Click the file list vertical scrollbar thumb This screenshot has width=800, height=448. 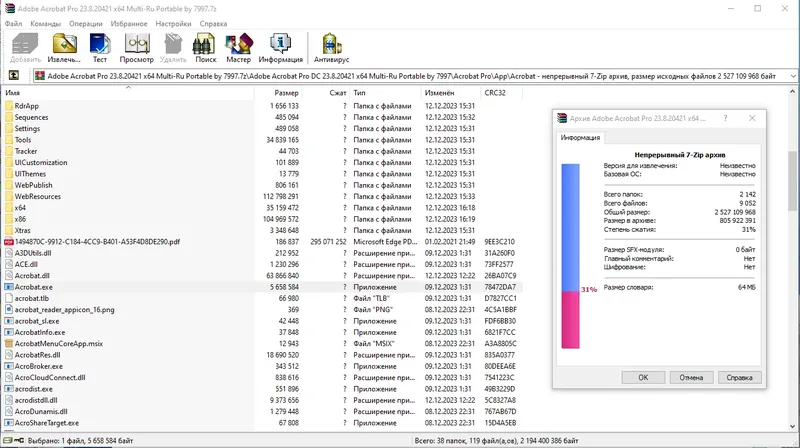tap(792, 181)
